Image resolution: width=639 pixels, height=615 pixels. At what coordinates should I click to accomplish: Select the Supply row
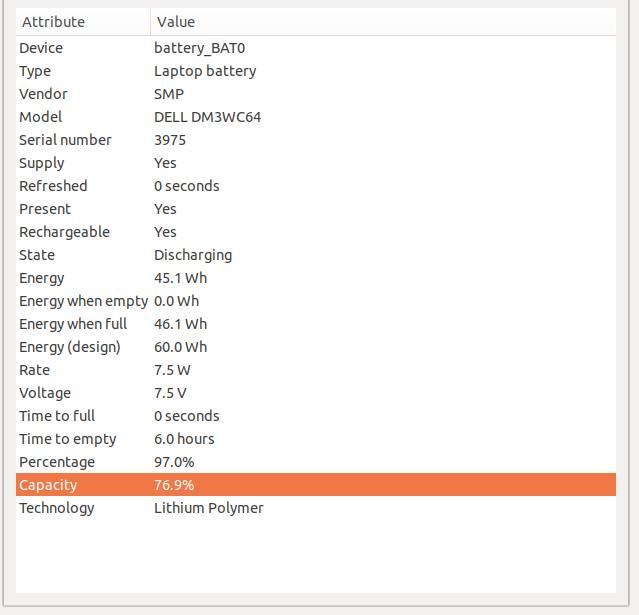coord(316,163)
